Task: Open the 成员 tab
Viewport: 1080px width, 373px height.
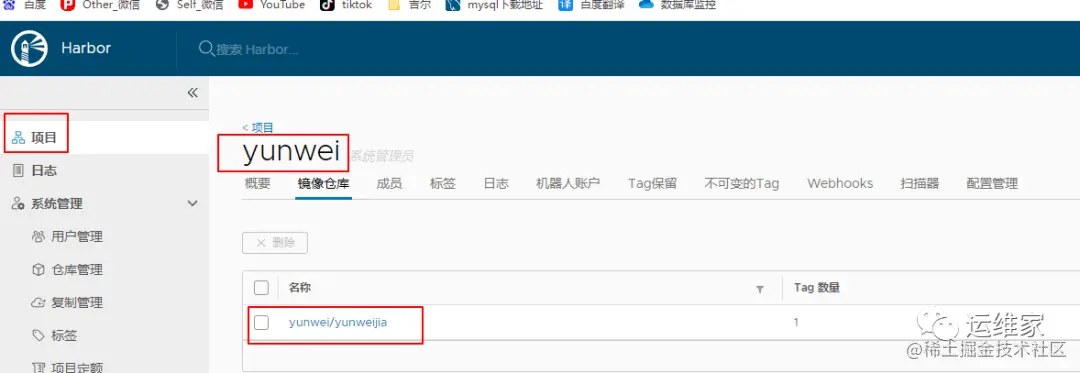Action: (x=389, y=184)
